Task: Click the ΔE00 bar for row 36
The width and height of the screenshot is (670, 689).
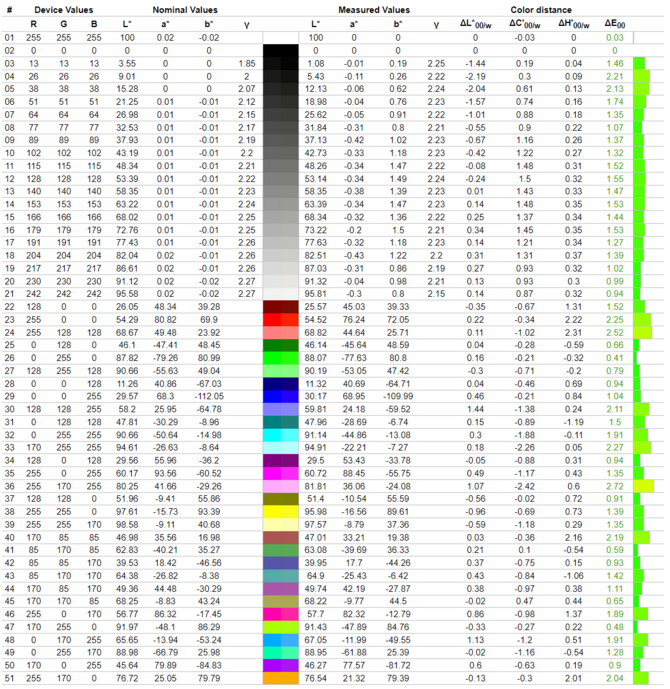Action: pyautogui.click(x=644, y=486)
